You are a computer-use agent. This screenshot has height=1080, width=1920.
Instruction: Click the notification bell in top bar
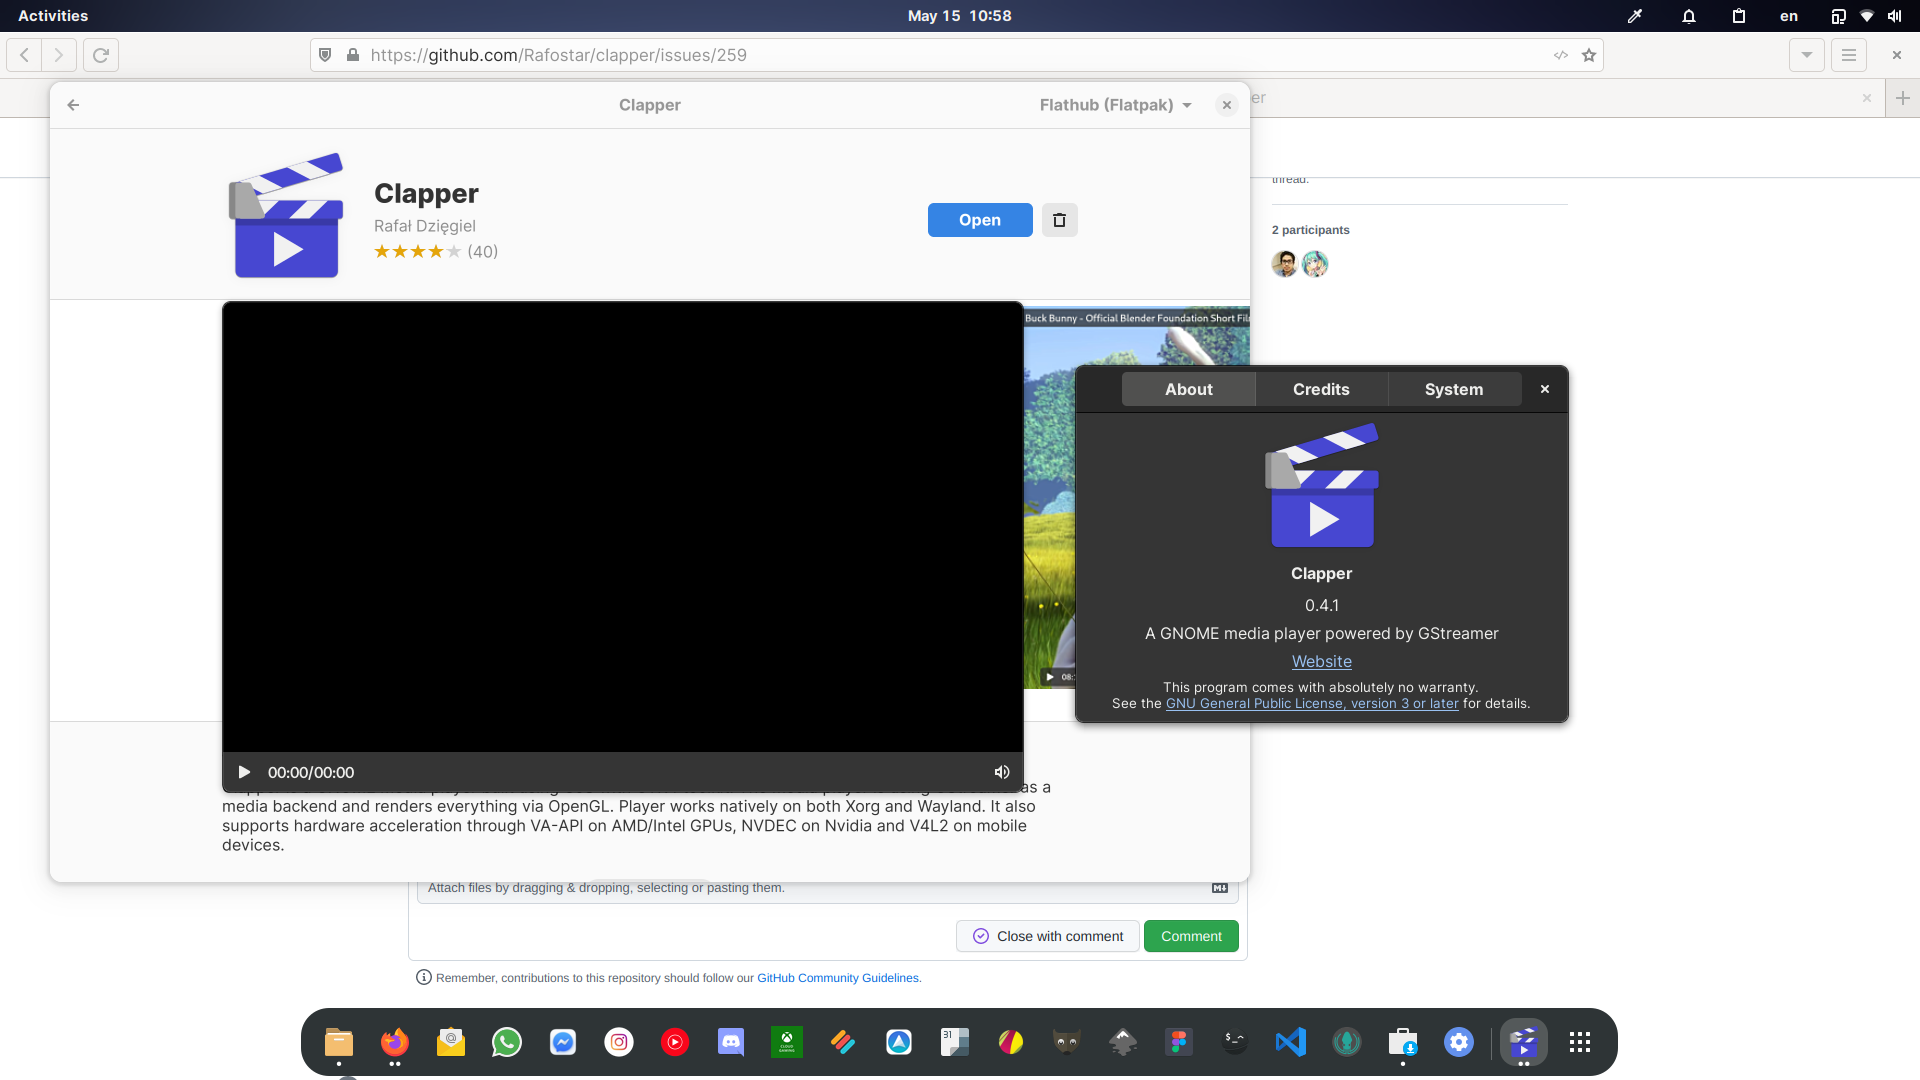click(x=1689, y=16)
